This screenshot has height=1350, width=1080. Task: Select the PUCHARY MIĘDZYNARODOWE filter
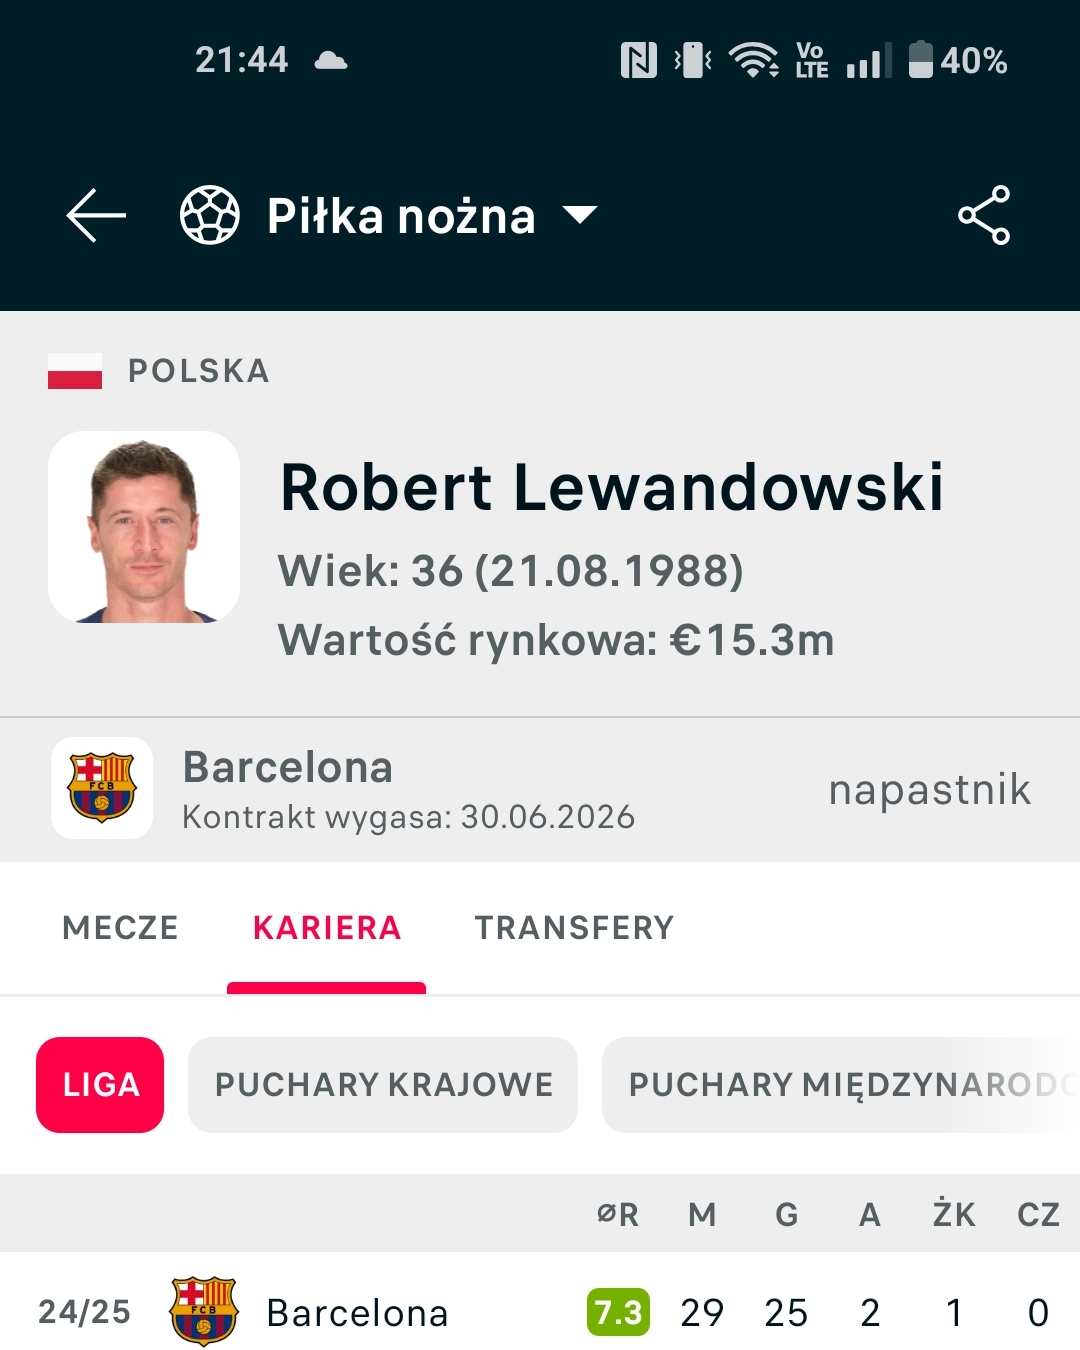(840, 1085)
